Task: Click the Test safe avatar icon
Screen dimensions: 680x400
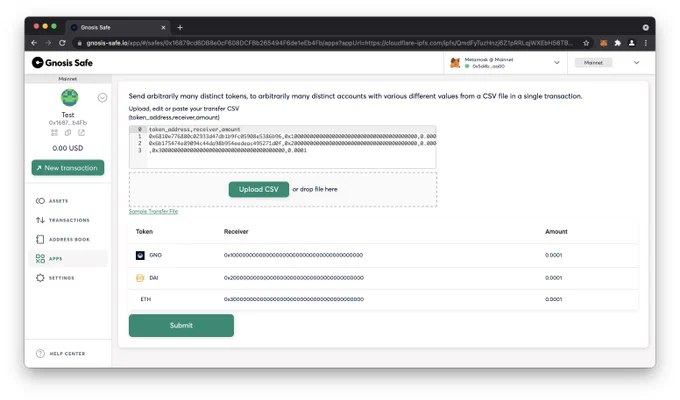Action: click(x=69, y=98)
